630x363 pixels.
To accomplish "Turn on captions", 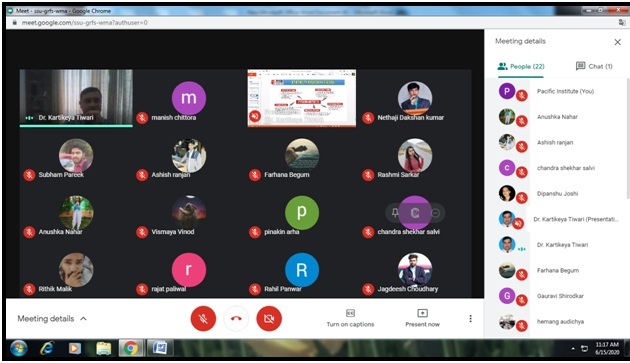I will pos(350,318).
